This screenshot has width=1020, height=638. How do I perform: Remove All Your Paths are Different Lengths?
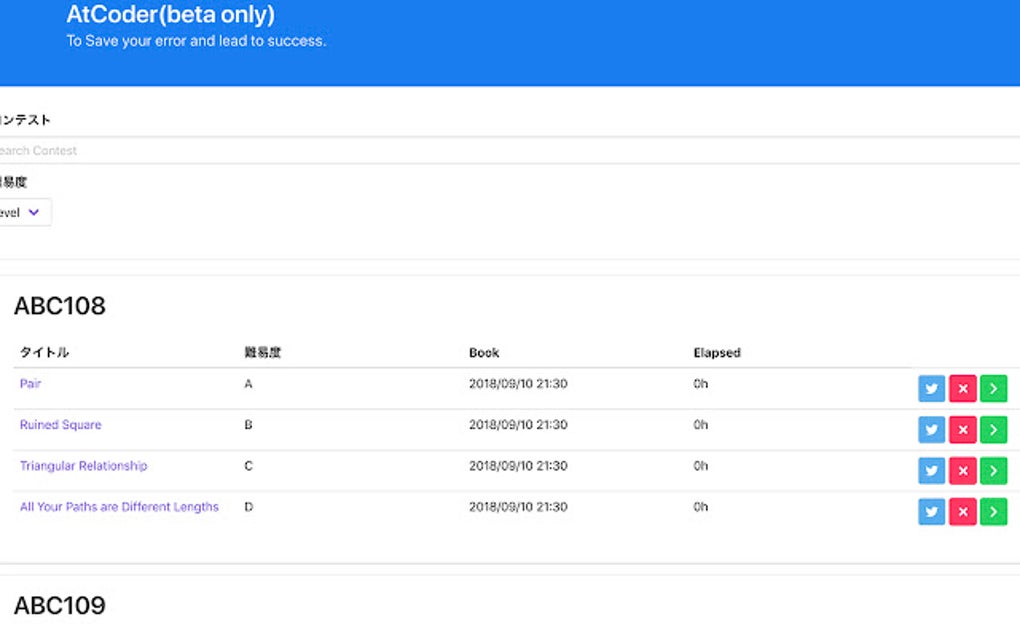point(962,512)
